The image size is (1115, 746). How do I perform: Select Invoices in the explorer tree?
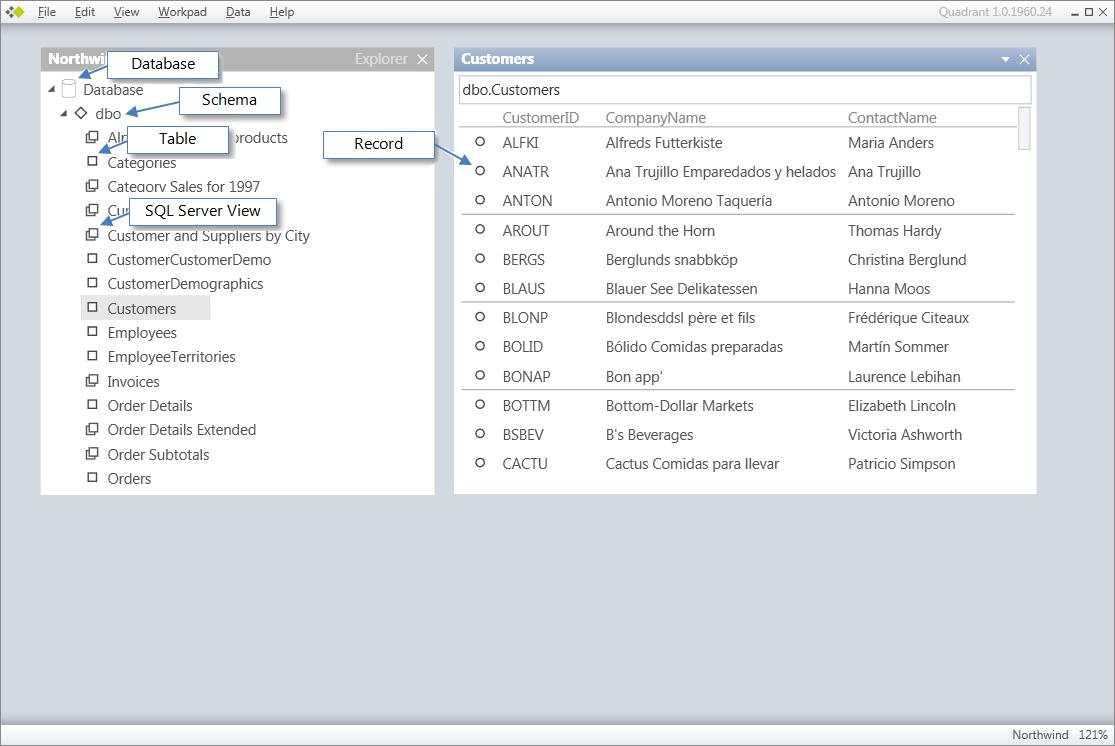tap(133, 382)
